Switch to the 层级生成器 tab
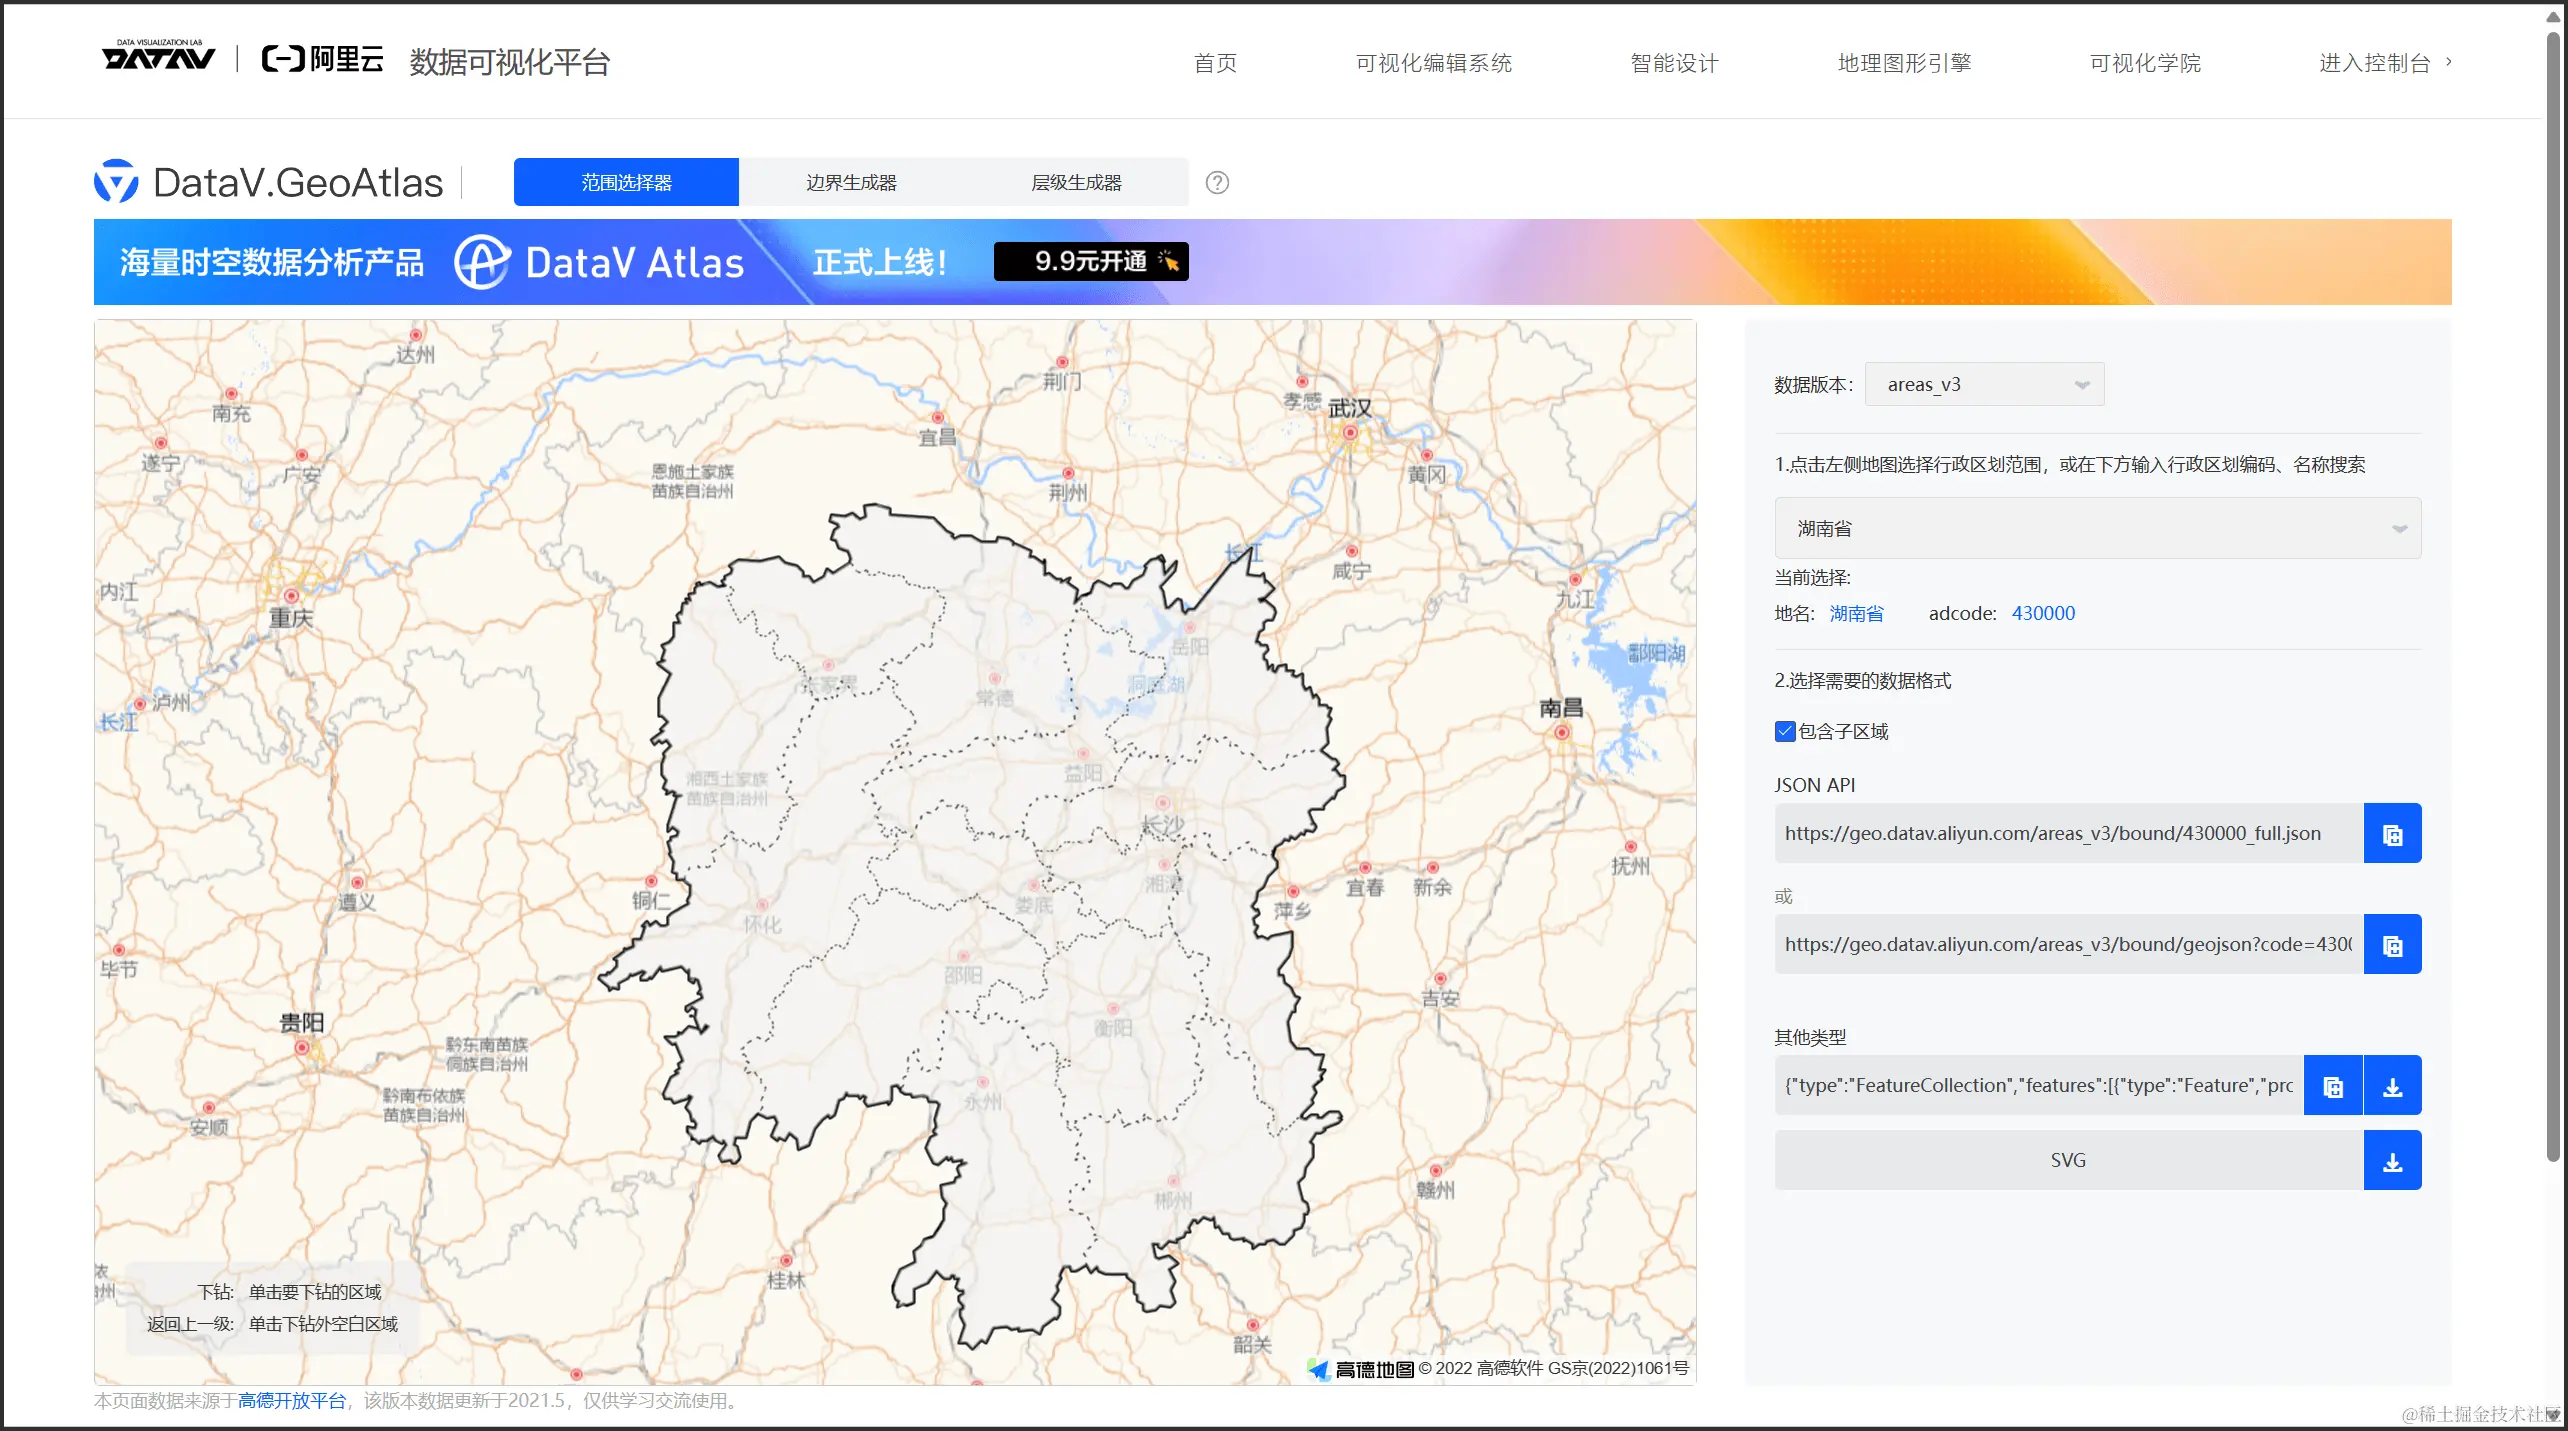Viewport: 2568px width, 1431px height. 1076,183
